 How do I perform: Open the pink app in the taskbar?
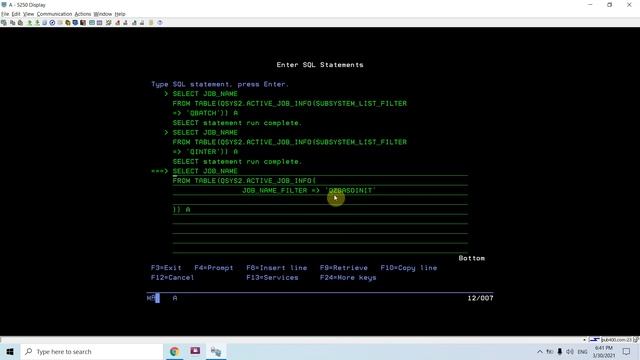195,351
